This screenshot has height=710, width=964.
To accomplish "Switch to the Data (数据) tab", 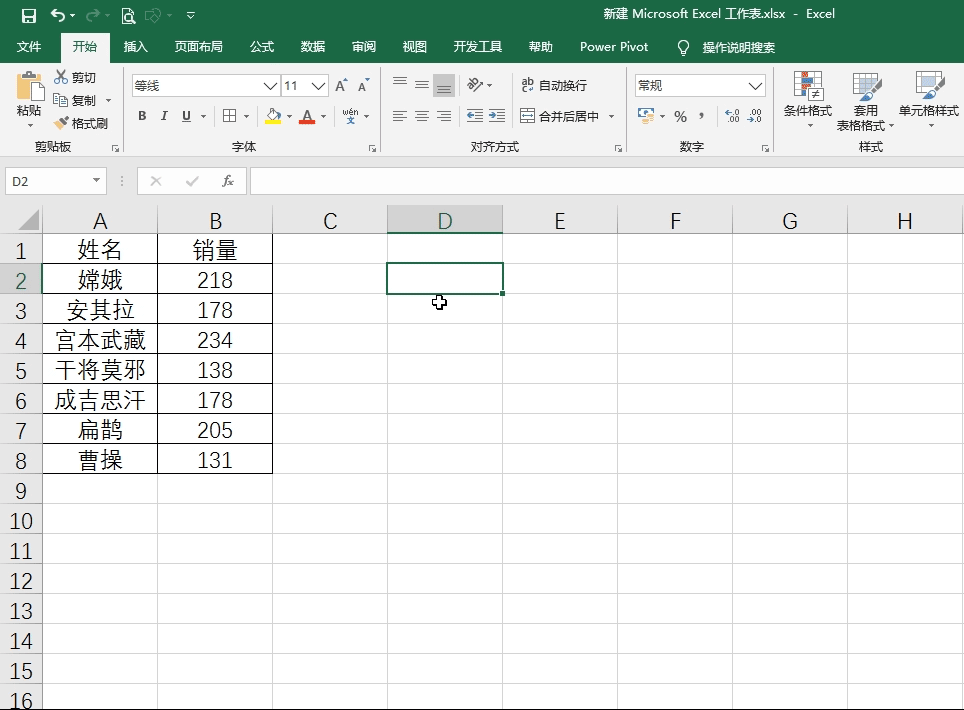I will click(312, 47).
